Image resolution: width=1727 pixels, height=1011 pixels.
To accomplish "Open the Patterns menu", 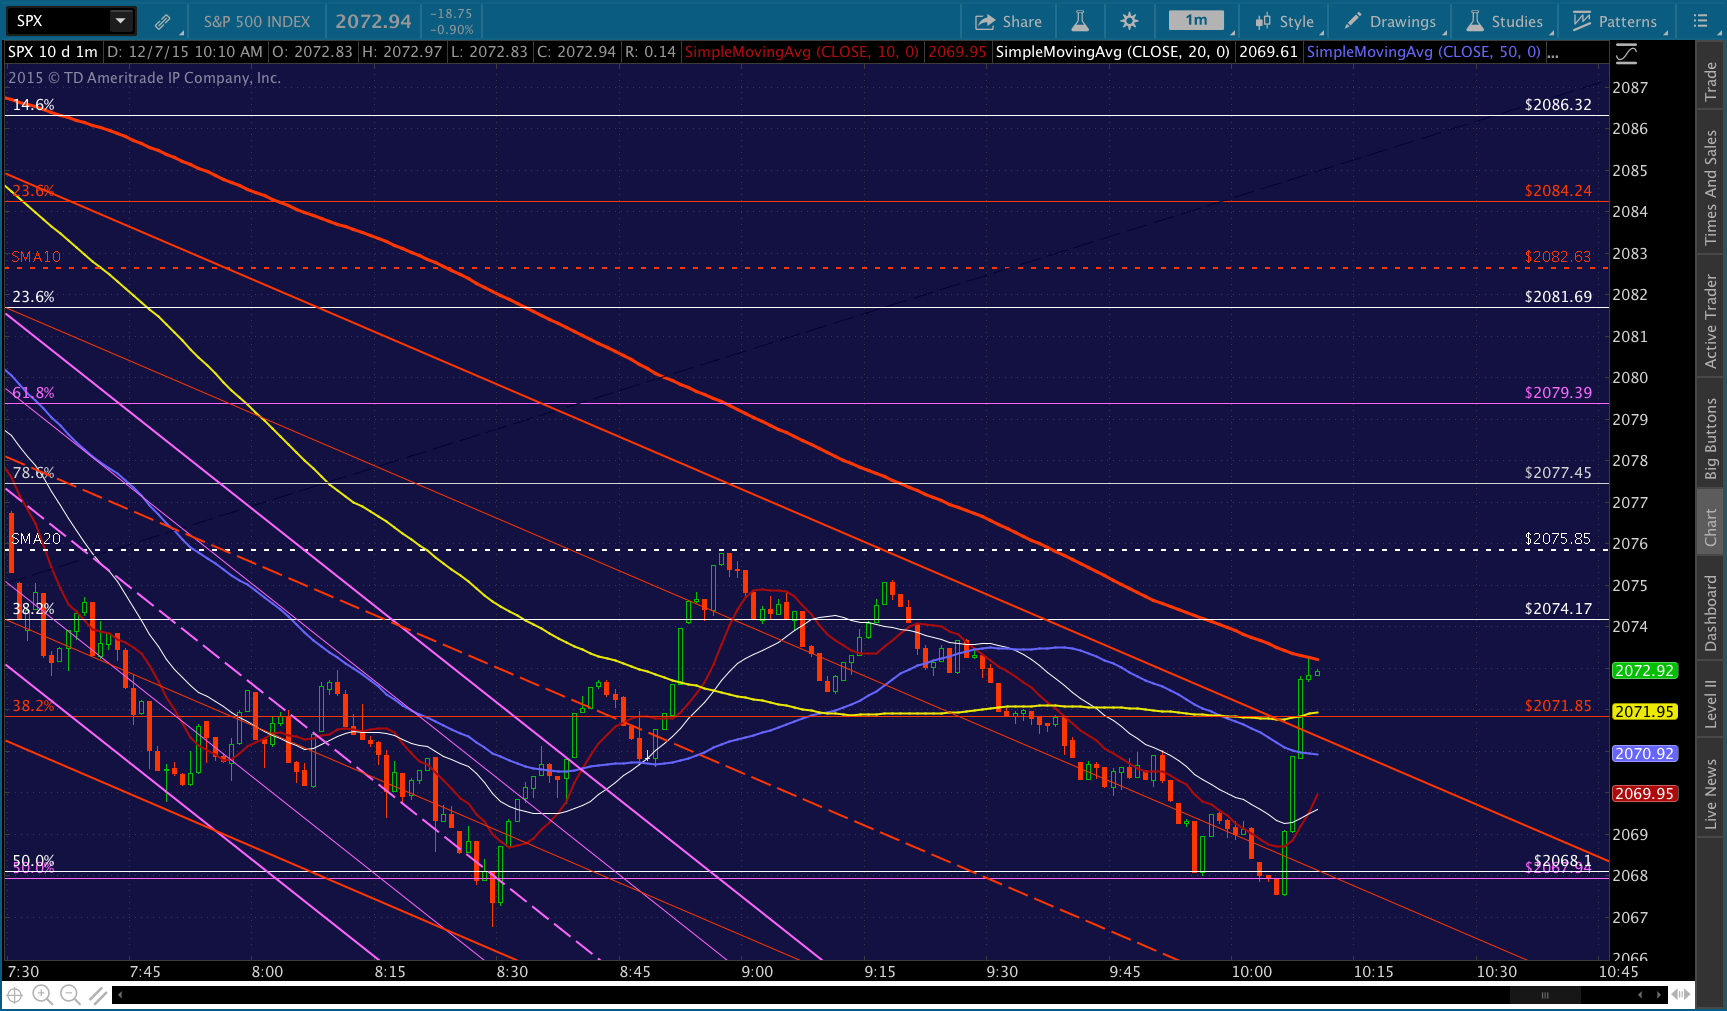I will tap(1615, 21).
